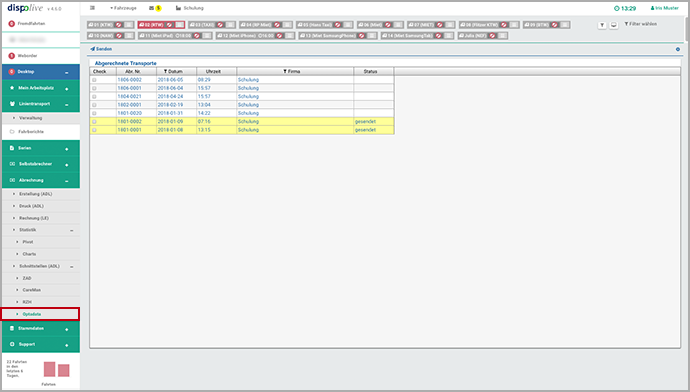Expand the Stammdaten sidebar section
The height and width of the screenshot is (392, 690).
coord(40,329)
